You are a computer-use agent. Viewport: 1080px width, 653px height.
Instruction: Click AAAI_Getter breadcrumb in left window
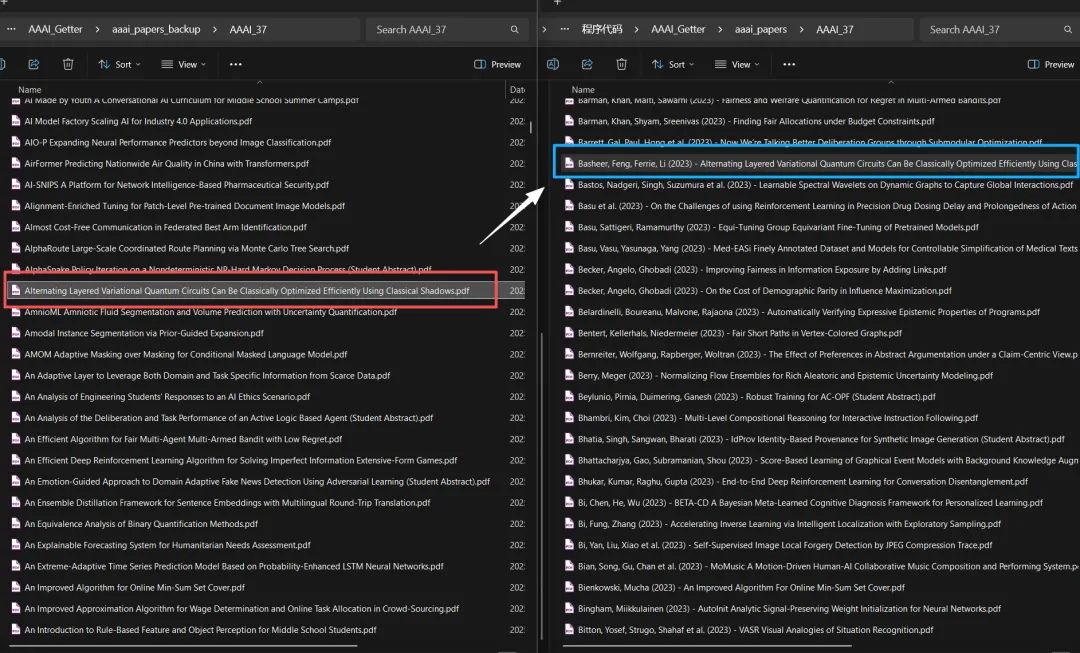click(x=55, y=30)
